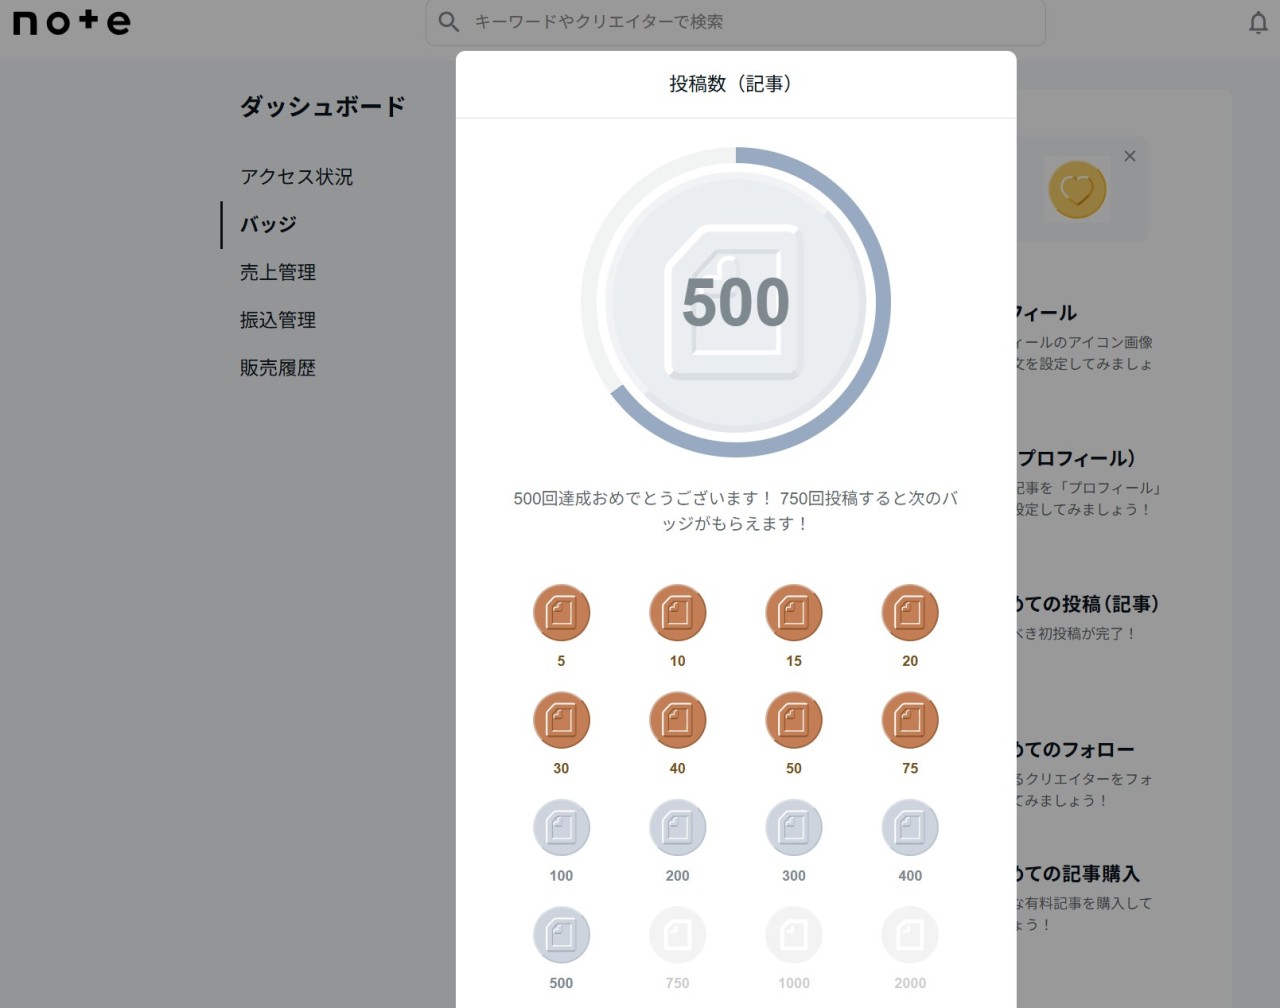Close the heart badge card
This screenshot has width=1280, height=1008.
coord(1129,156)
